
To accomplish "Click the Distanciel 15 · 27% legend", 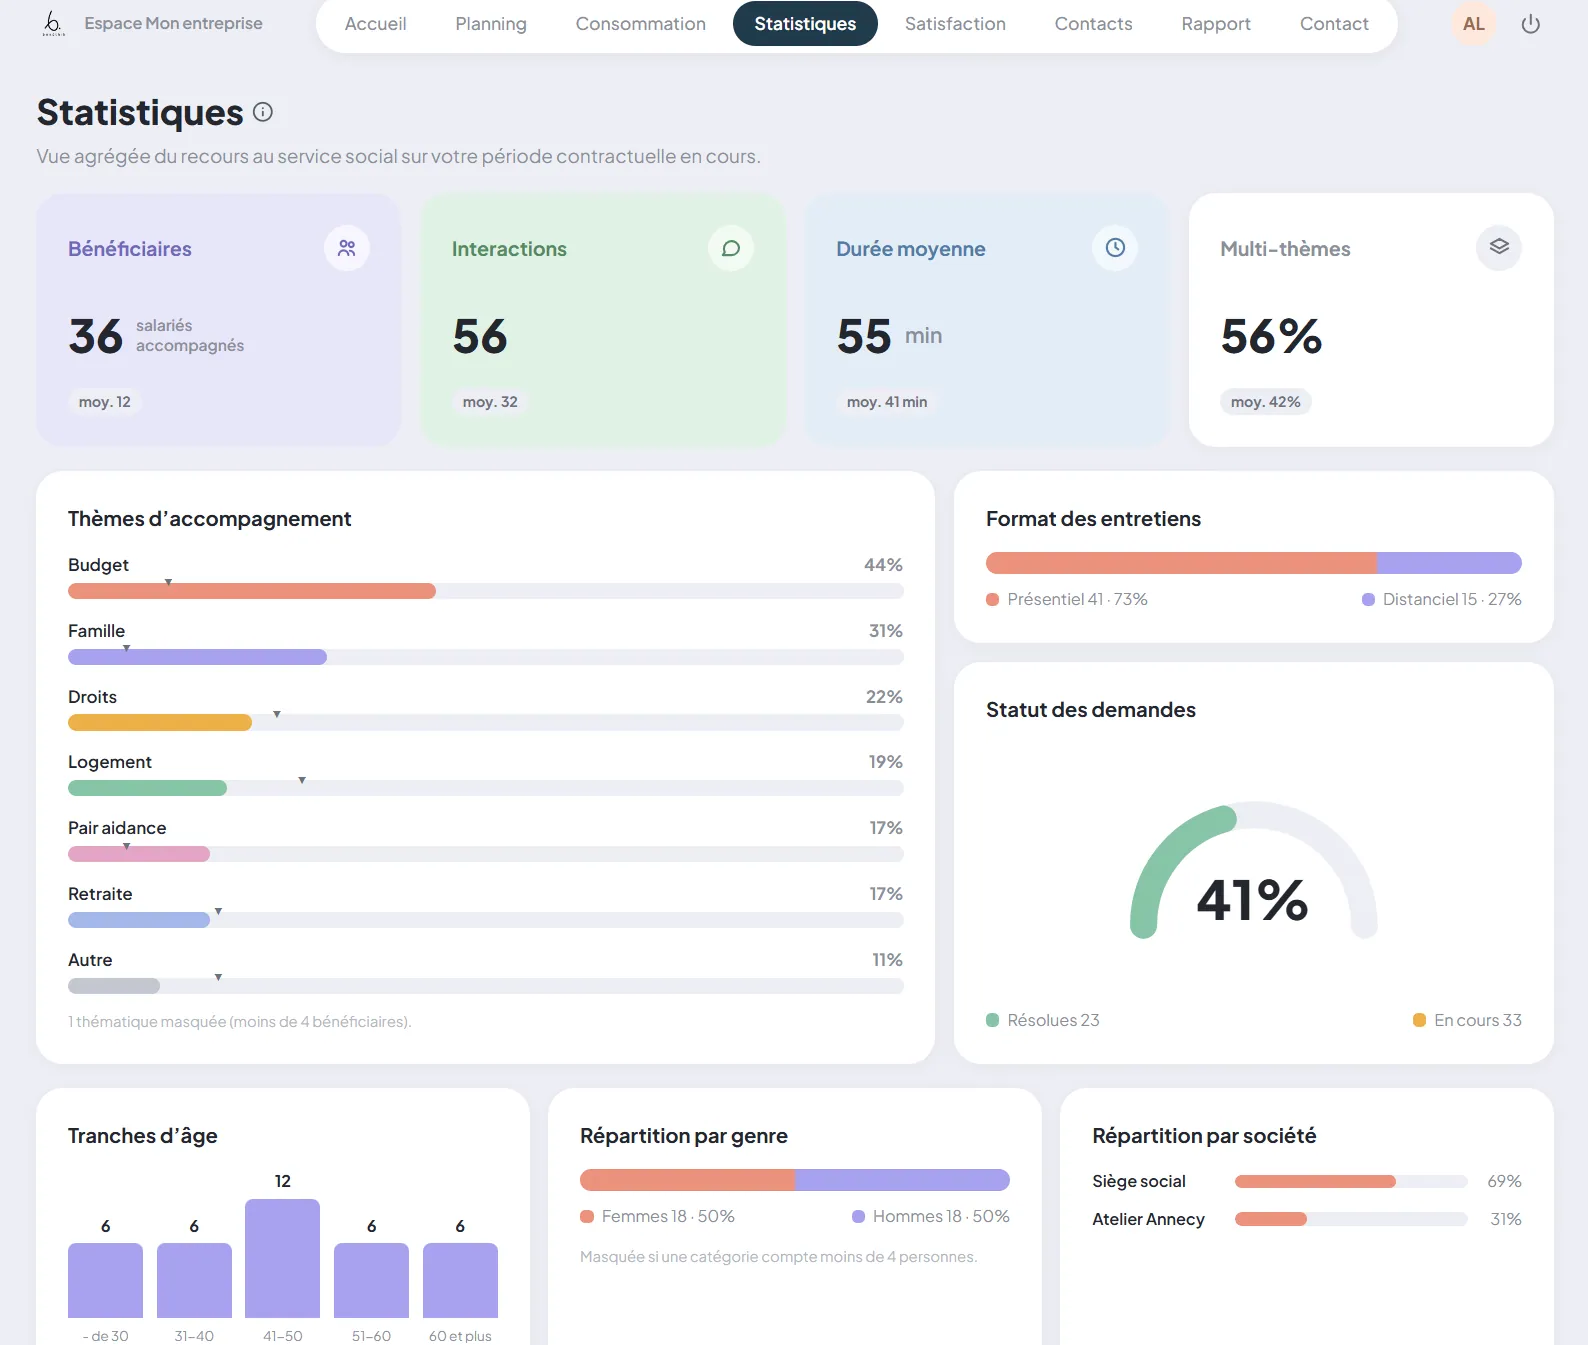I will click(x=1442, y=599).
